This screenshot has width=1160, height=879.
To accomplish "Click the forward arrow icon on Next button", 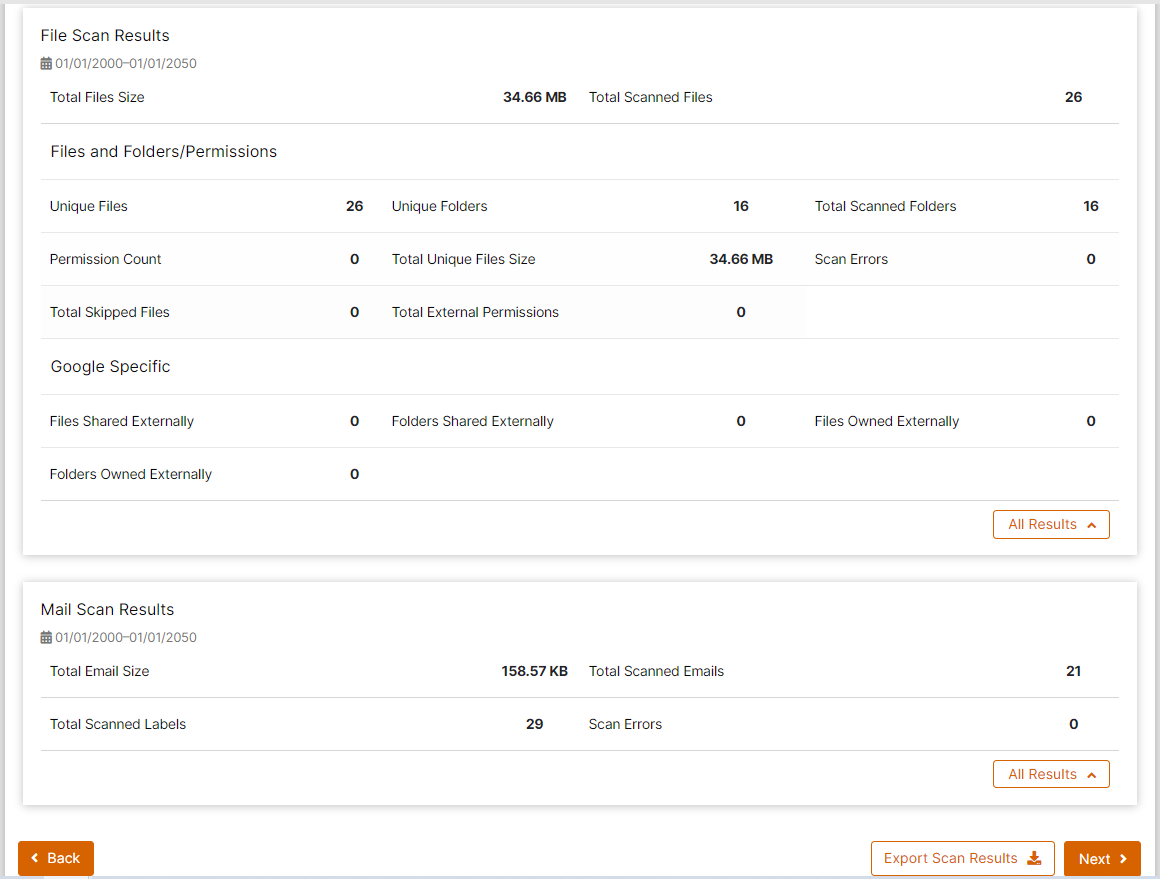I will (1122, 858).
